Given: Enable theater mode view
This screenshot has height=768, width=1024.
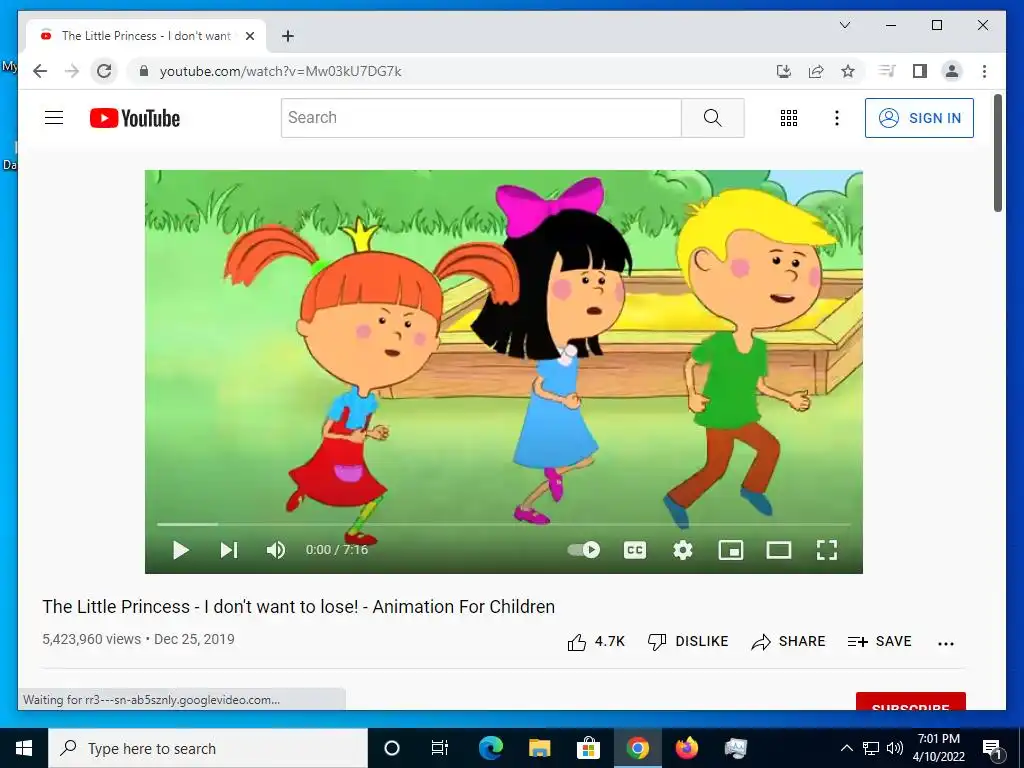Looking at the screenshot, I should [778, 550].
